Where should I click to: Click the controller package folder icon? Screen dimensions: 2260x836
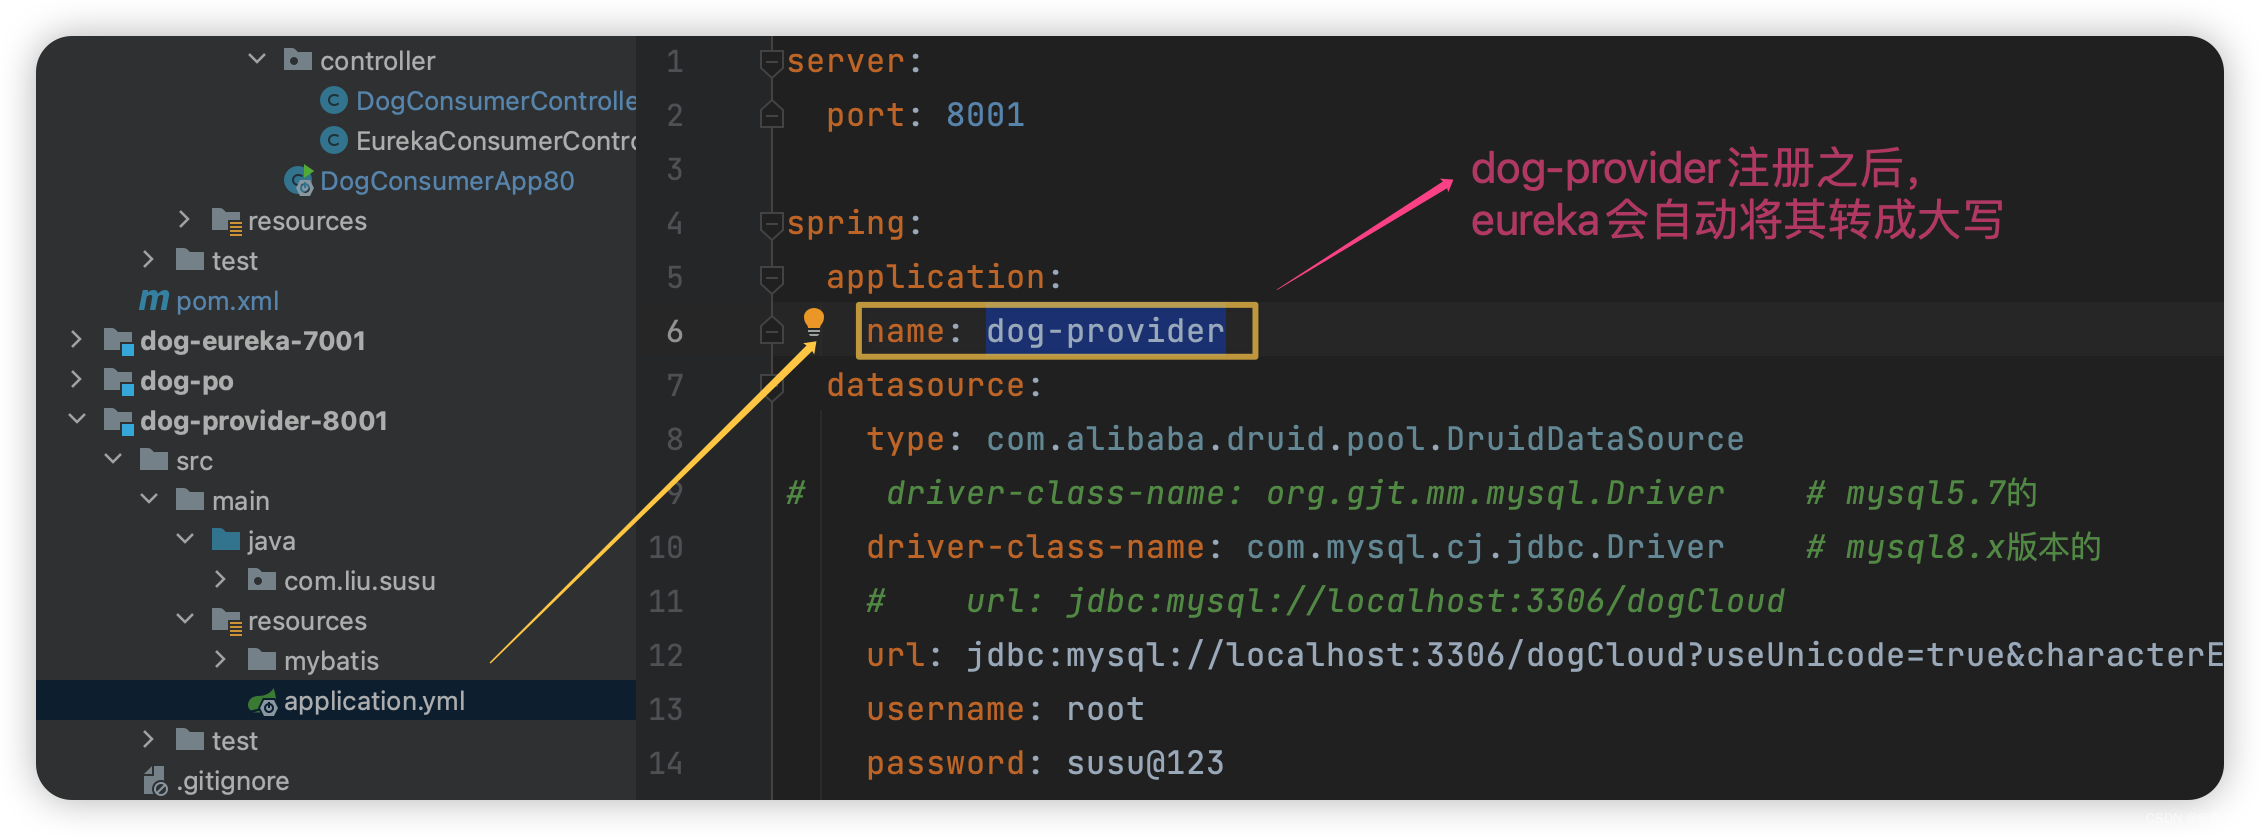coord(298,60)
